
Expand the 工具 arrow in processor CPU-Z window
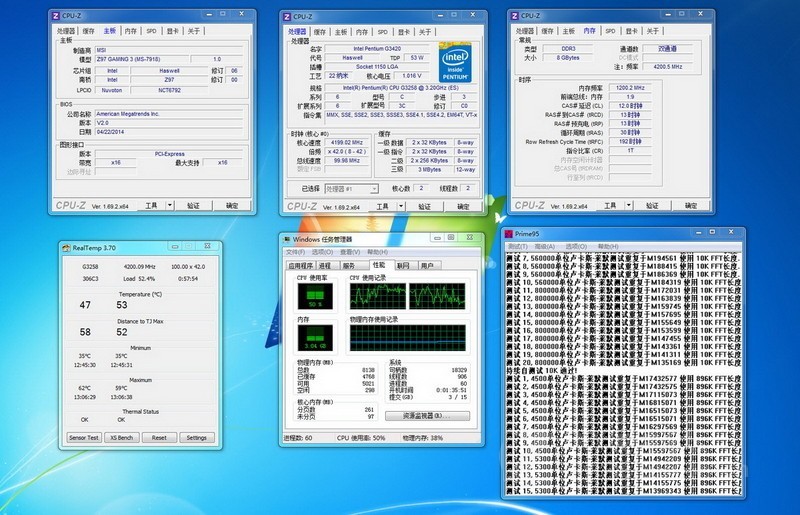click(401, 206)
